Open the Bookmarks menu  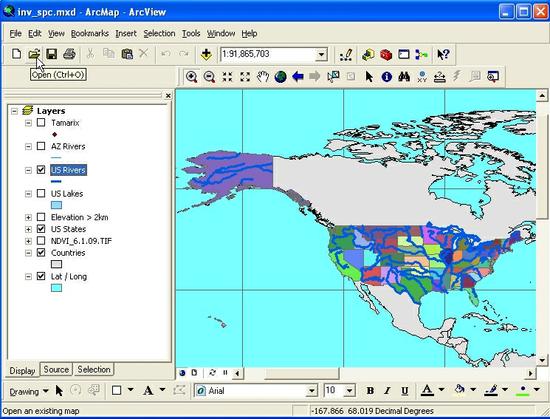[90, 34]
